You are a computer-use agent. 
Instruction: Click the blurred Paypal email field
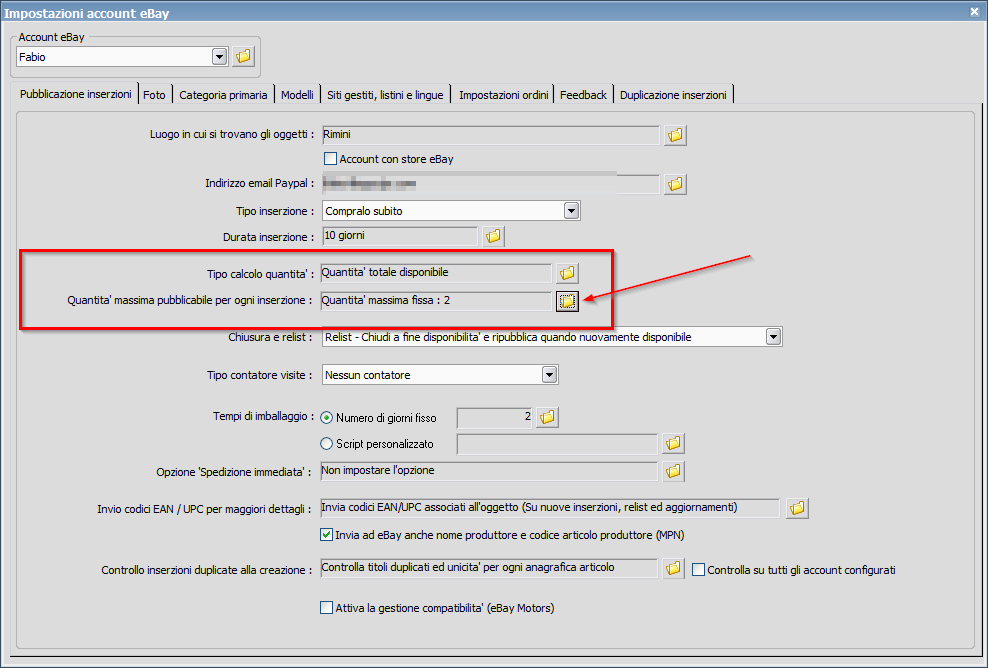pyautogui.click(x=490, y=184)
